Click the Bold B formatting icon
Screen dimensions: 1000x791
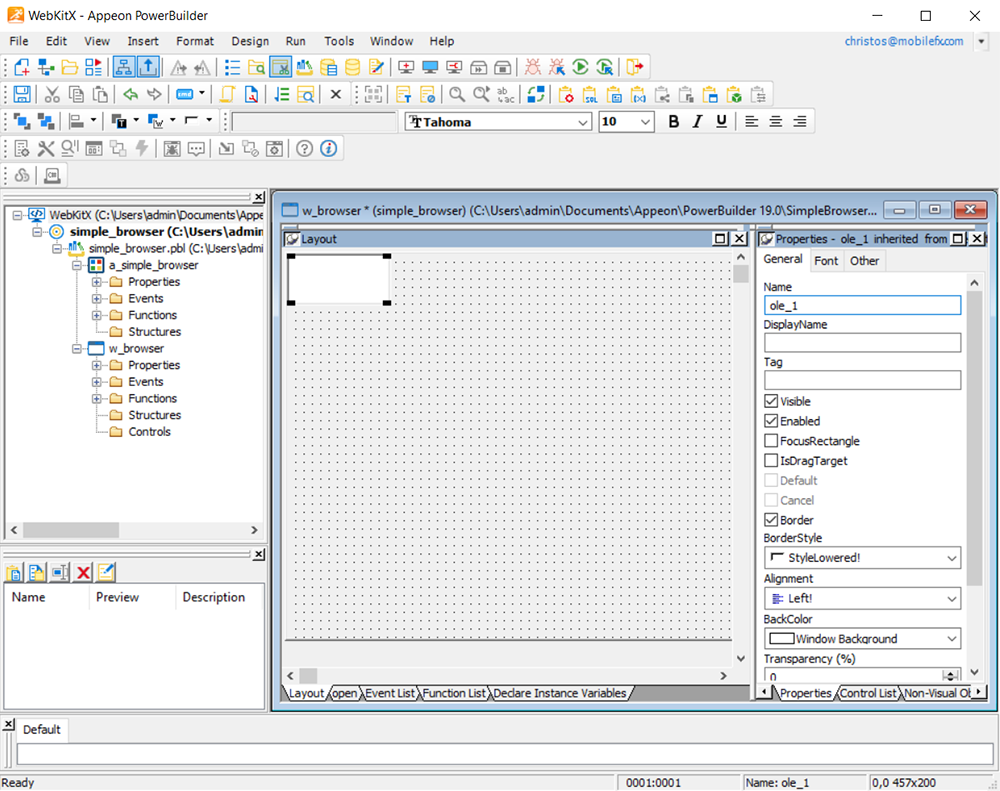pyautogui.click(x=673, y=121)
